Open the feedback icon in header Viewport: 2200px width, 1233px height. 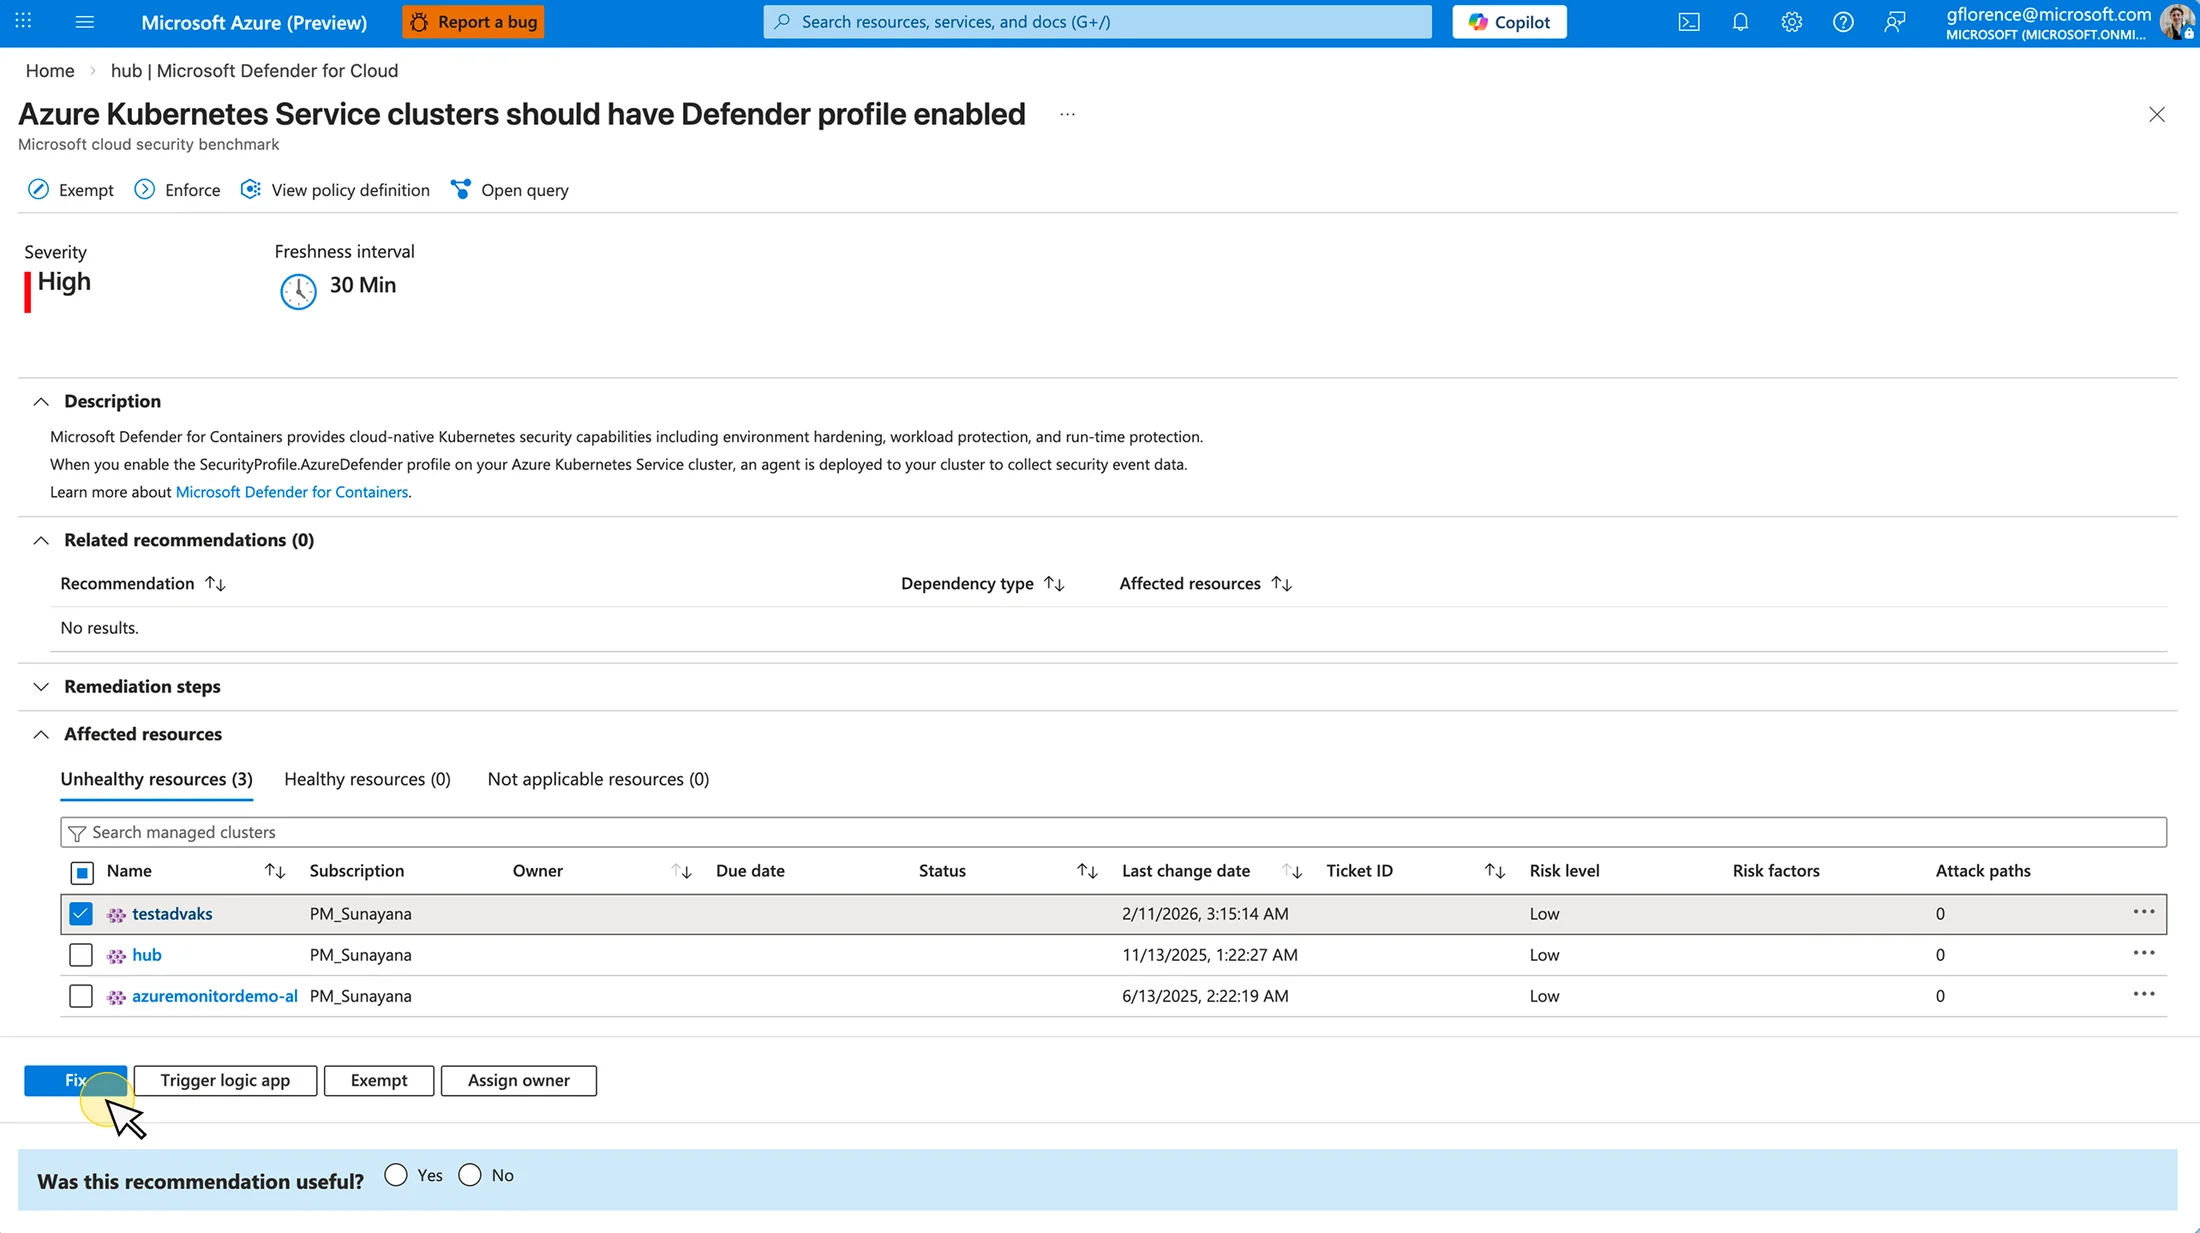coord(1894,22)
